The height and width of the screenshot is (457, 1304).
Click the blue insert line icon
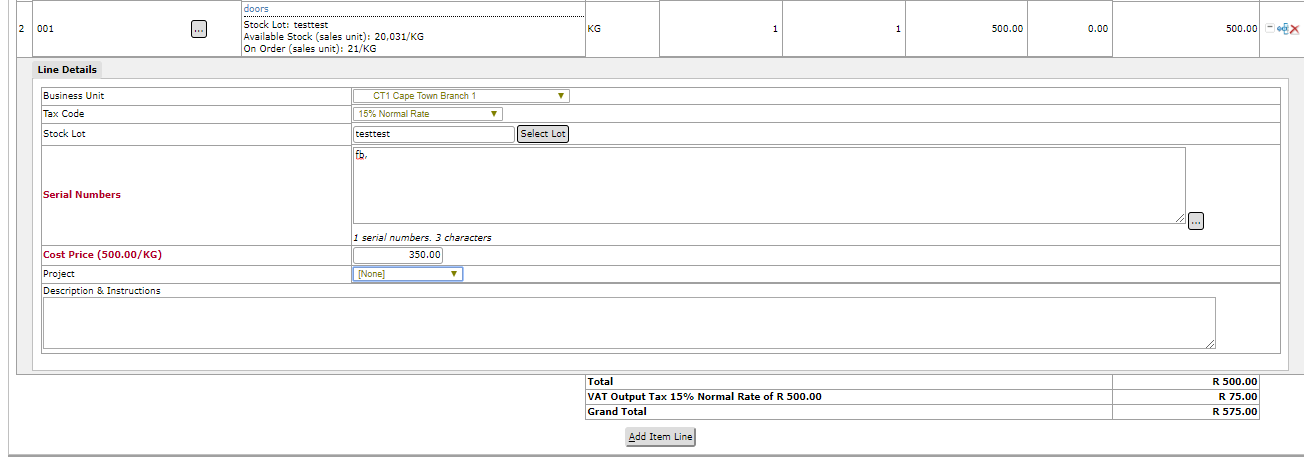tap(1283, 29)
